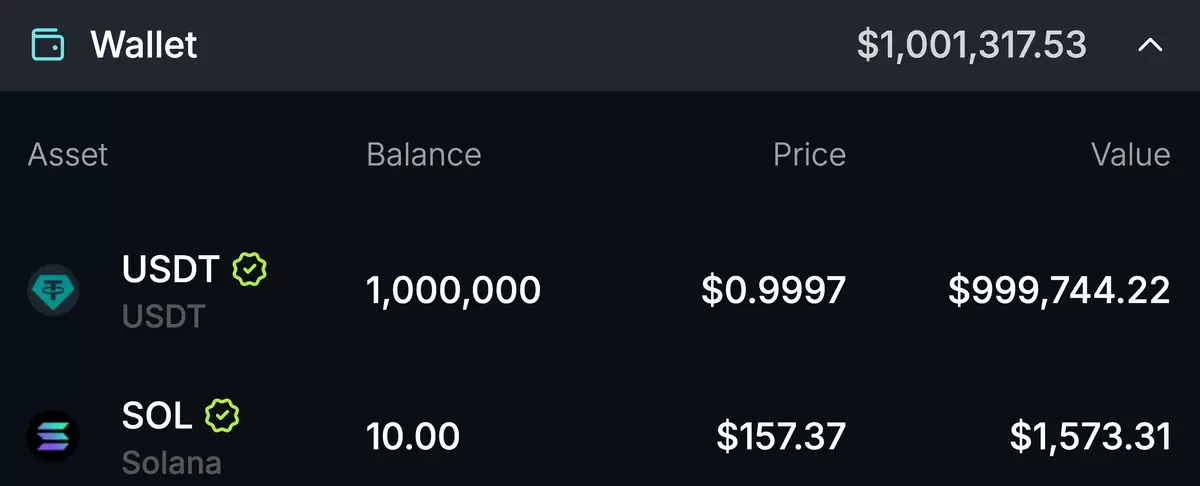Click the SOL balance of 10.00
1200x486 pixels.
pos(413,437)
